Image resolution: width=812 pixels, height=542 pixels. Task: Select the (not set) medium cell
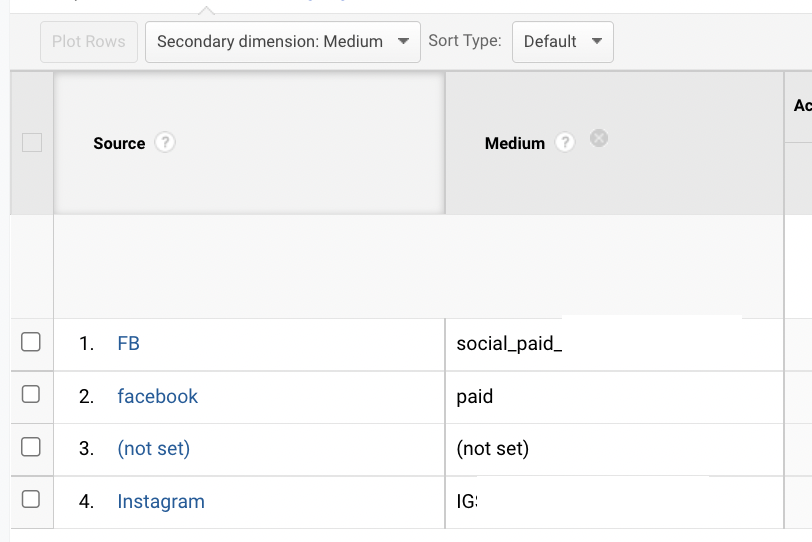(614, 449)
